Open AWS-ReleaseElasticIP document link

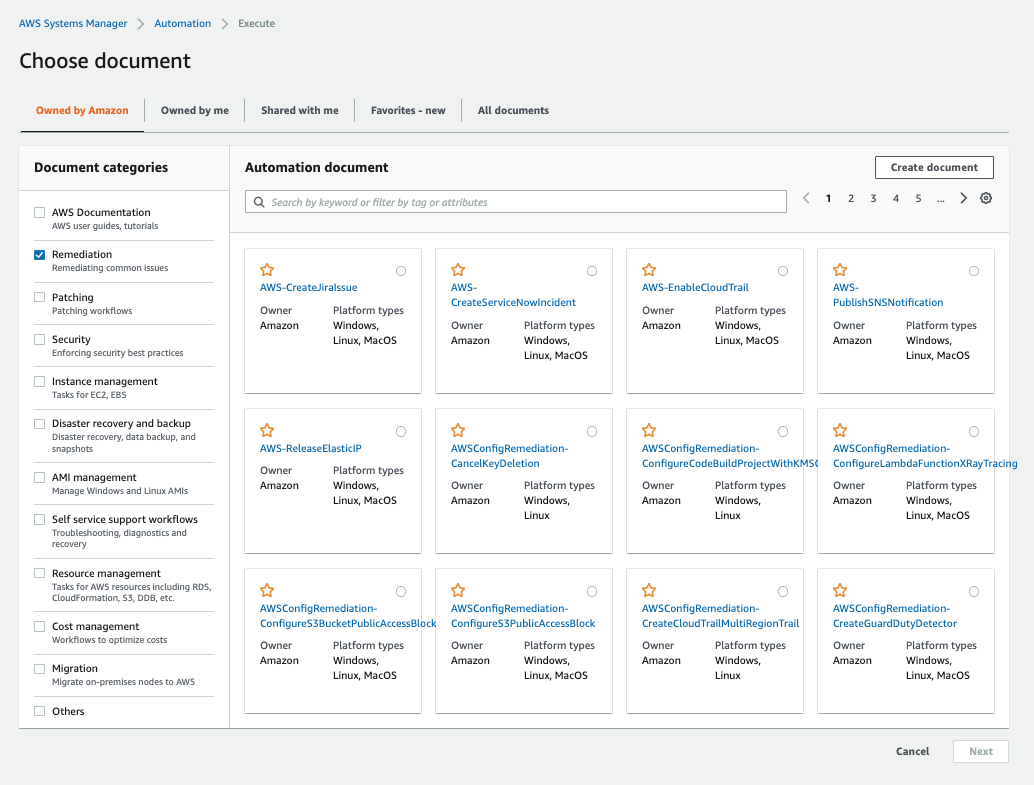(x=311, y=448)
